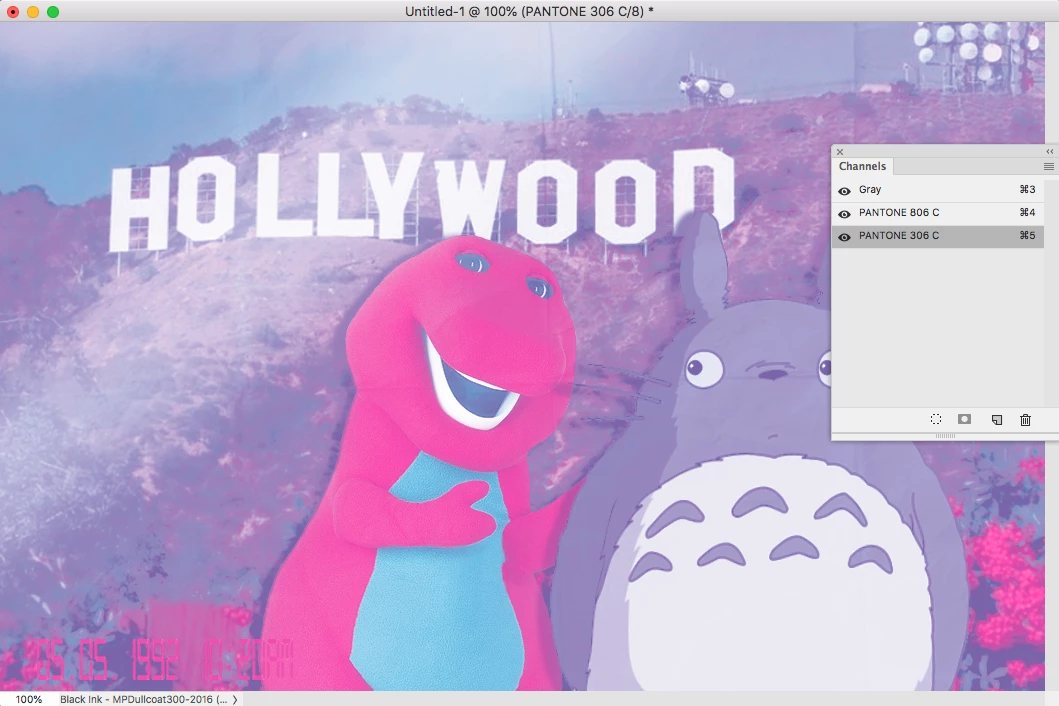Collapse the Channels panel with double arrows
1059x706 pixels.
[1050, 151]
